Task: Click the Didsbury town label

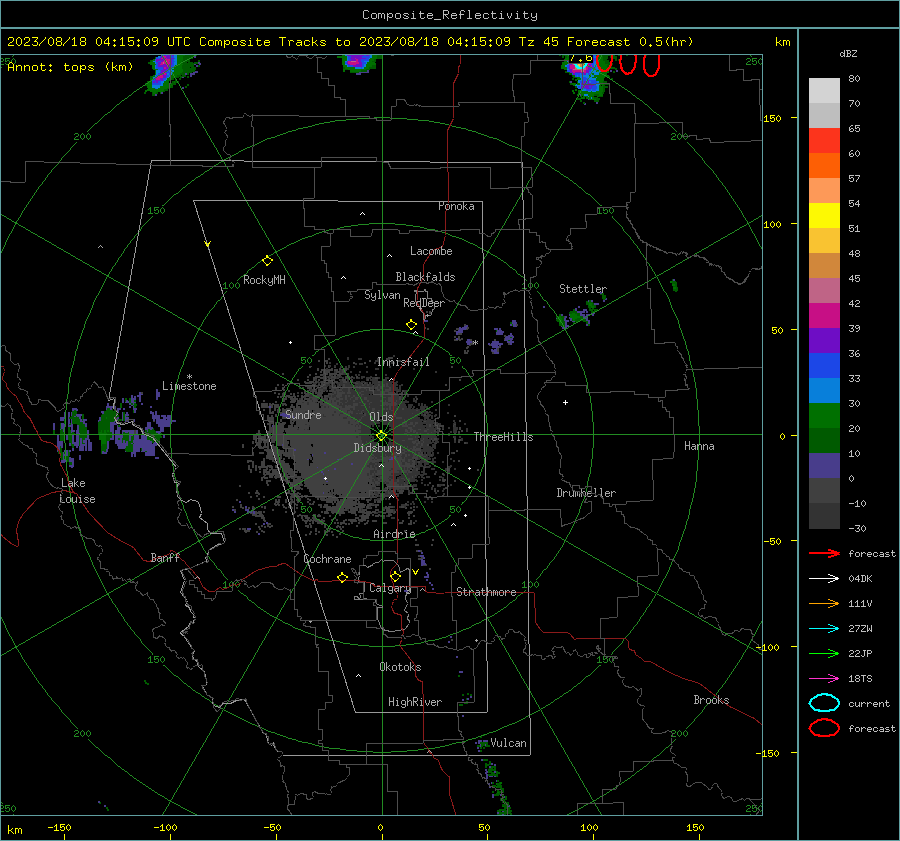Action: 377,448
